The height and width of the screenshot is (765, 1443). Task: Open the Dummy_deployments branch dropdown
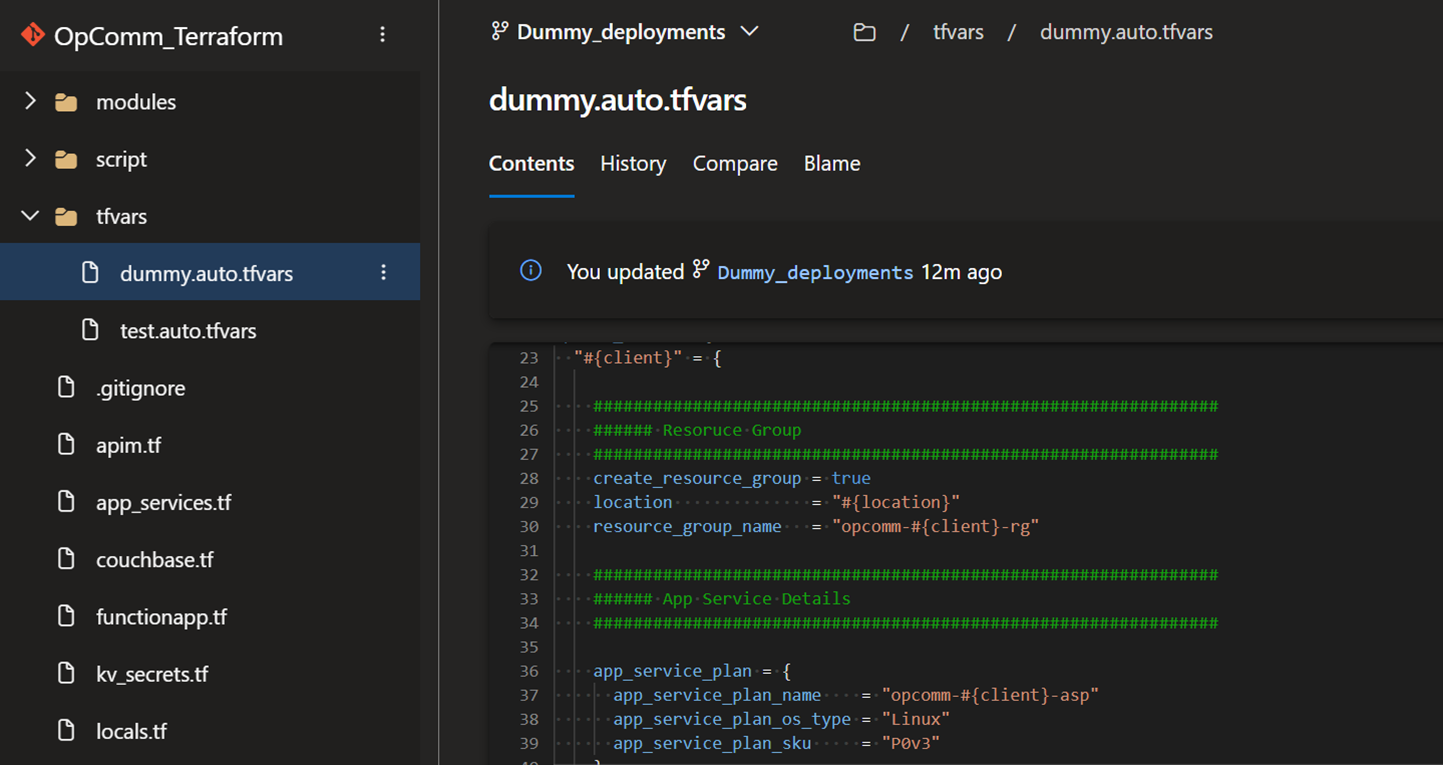click(x=748, y=32)
